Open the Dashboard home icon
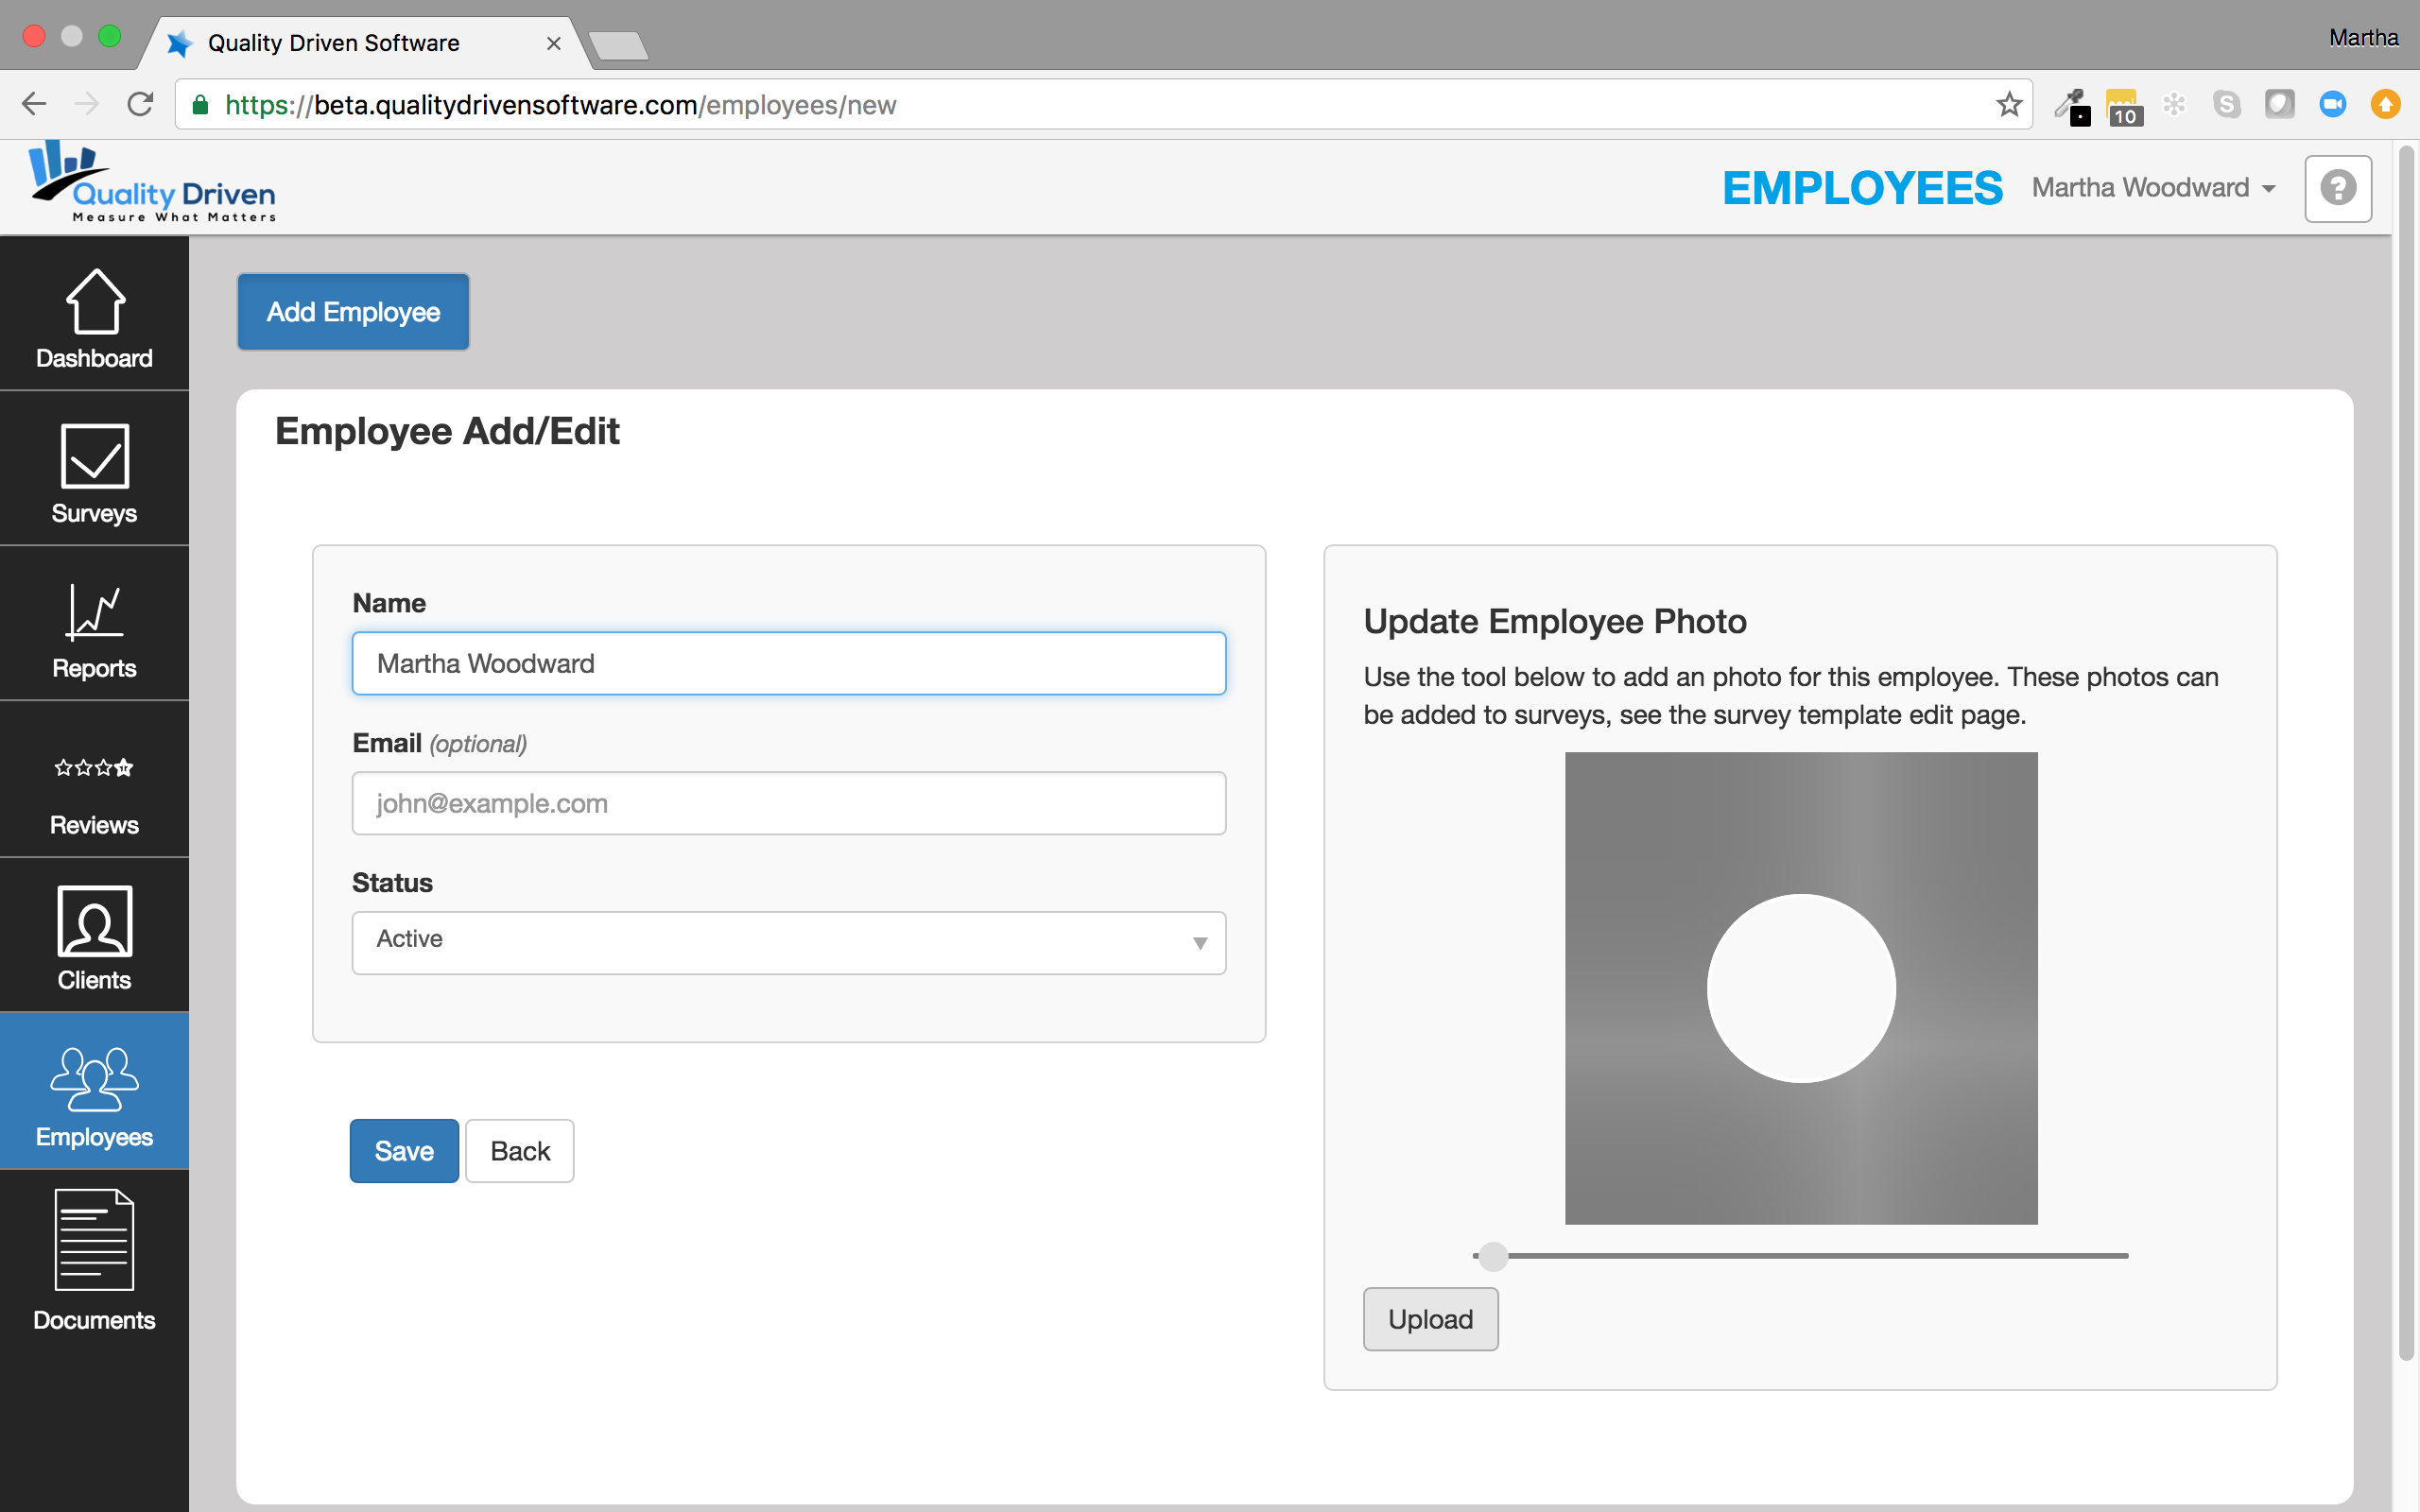This screenshot has height=1512, width=2420. [95, 301]
